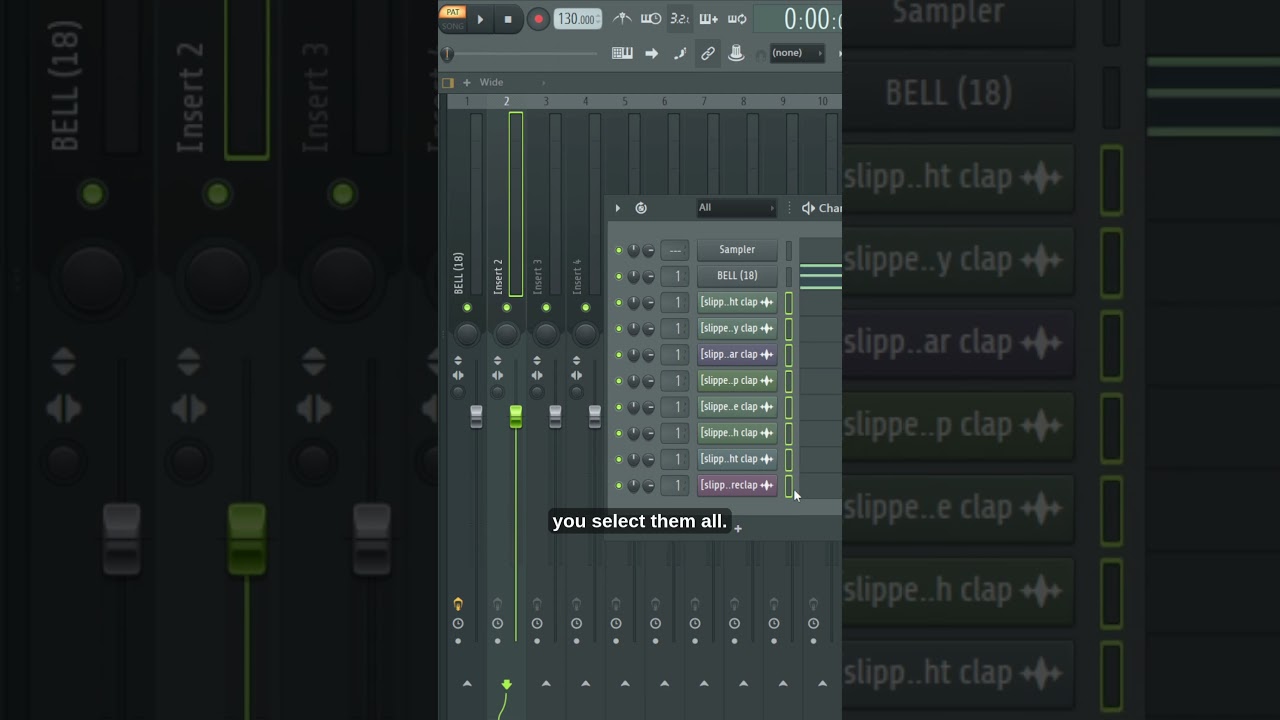This screenshot has height=720, width=1280.
Task: Click the step editing arrow icon
Action: click(x=651, y=54)
